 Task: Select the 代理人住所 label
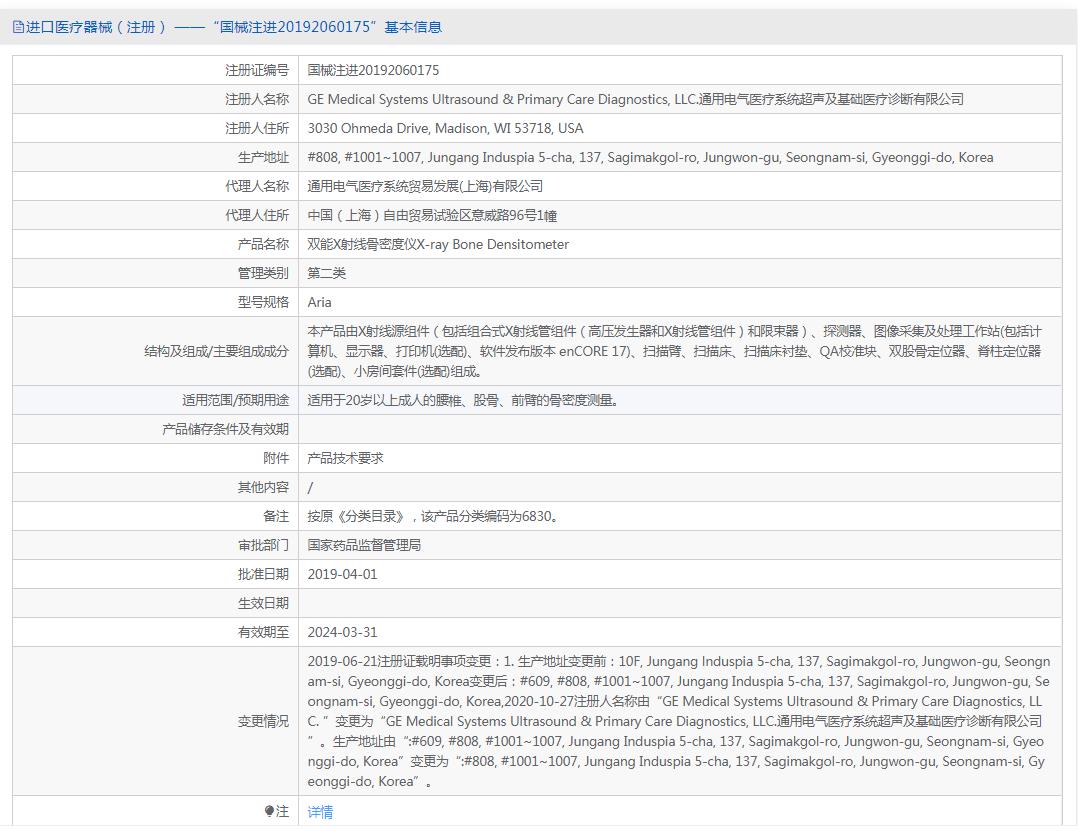[256, 215]
